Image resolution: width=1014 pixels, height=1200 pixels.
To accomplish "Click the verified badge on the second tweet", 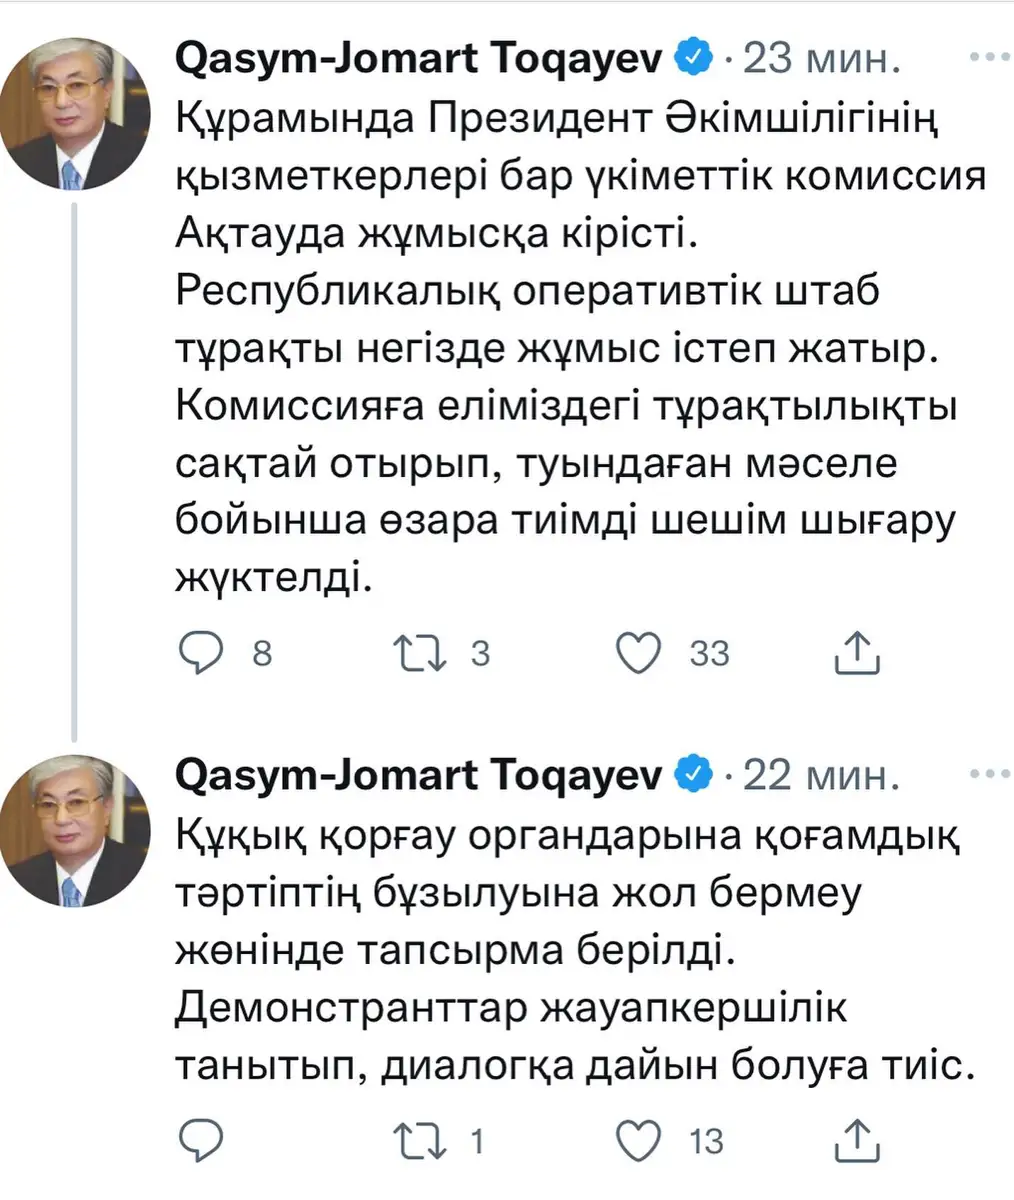I will click(x=695, y=773).
